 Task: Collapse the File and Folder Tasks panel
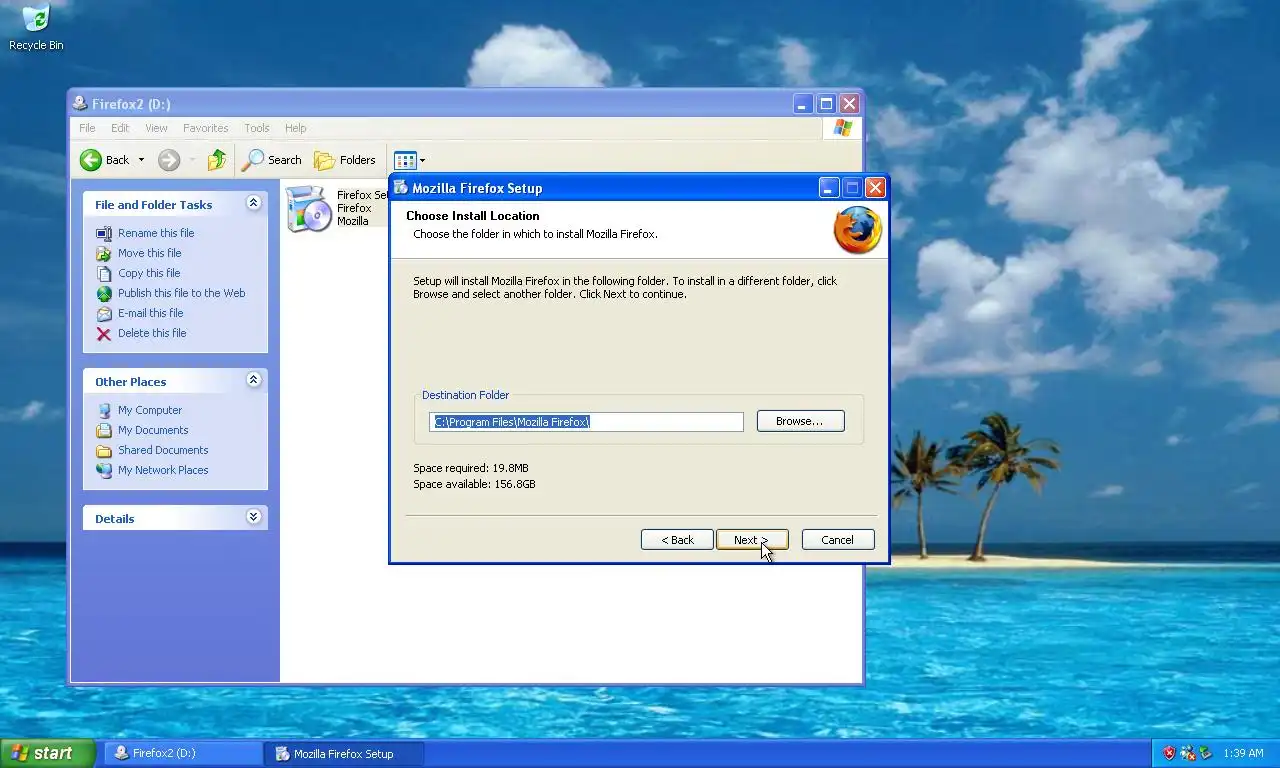click(x=253, y=203)
